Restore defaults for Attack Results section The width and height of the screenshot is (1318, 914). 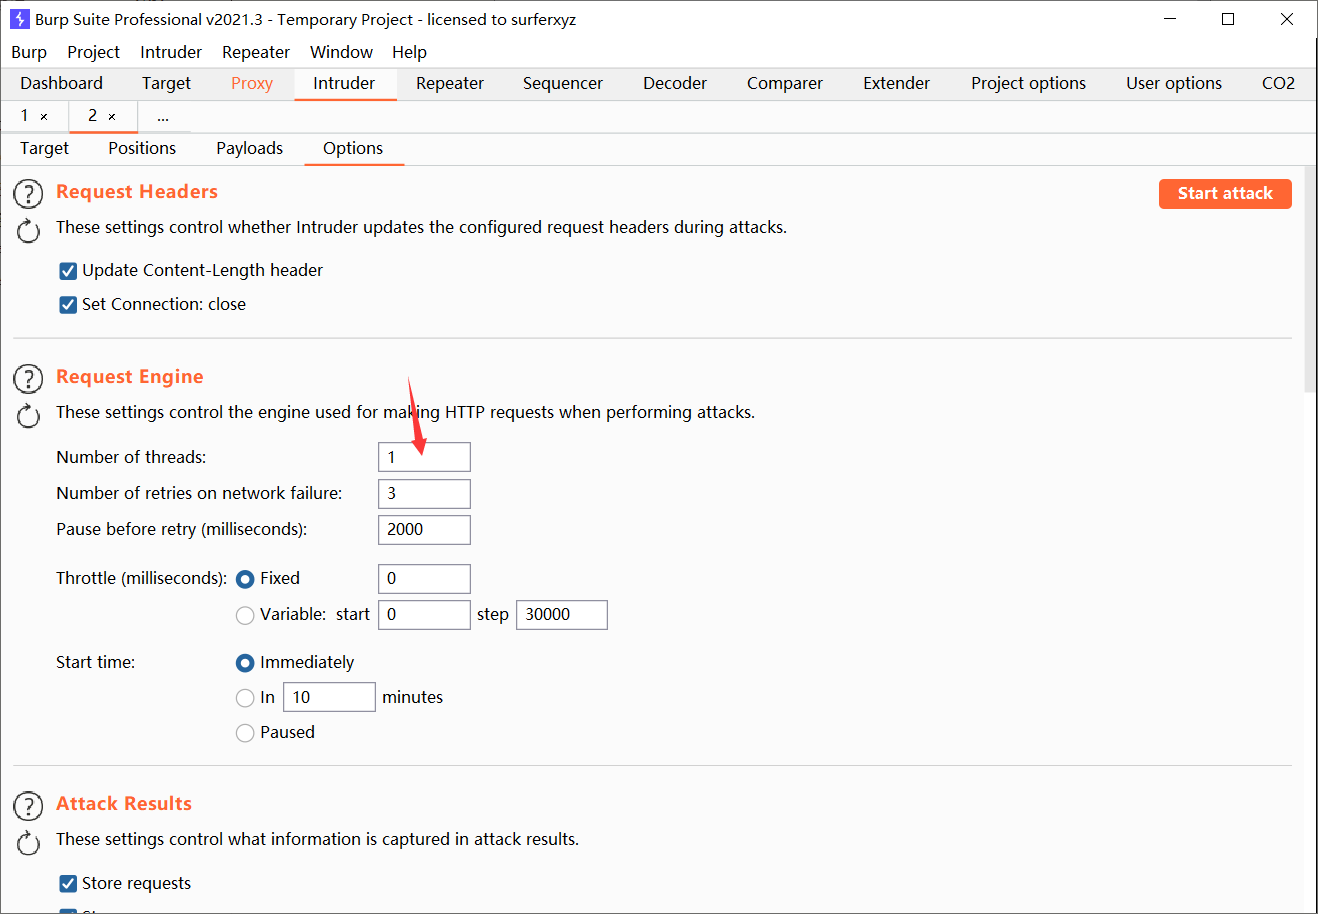[x=28, y=843]
